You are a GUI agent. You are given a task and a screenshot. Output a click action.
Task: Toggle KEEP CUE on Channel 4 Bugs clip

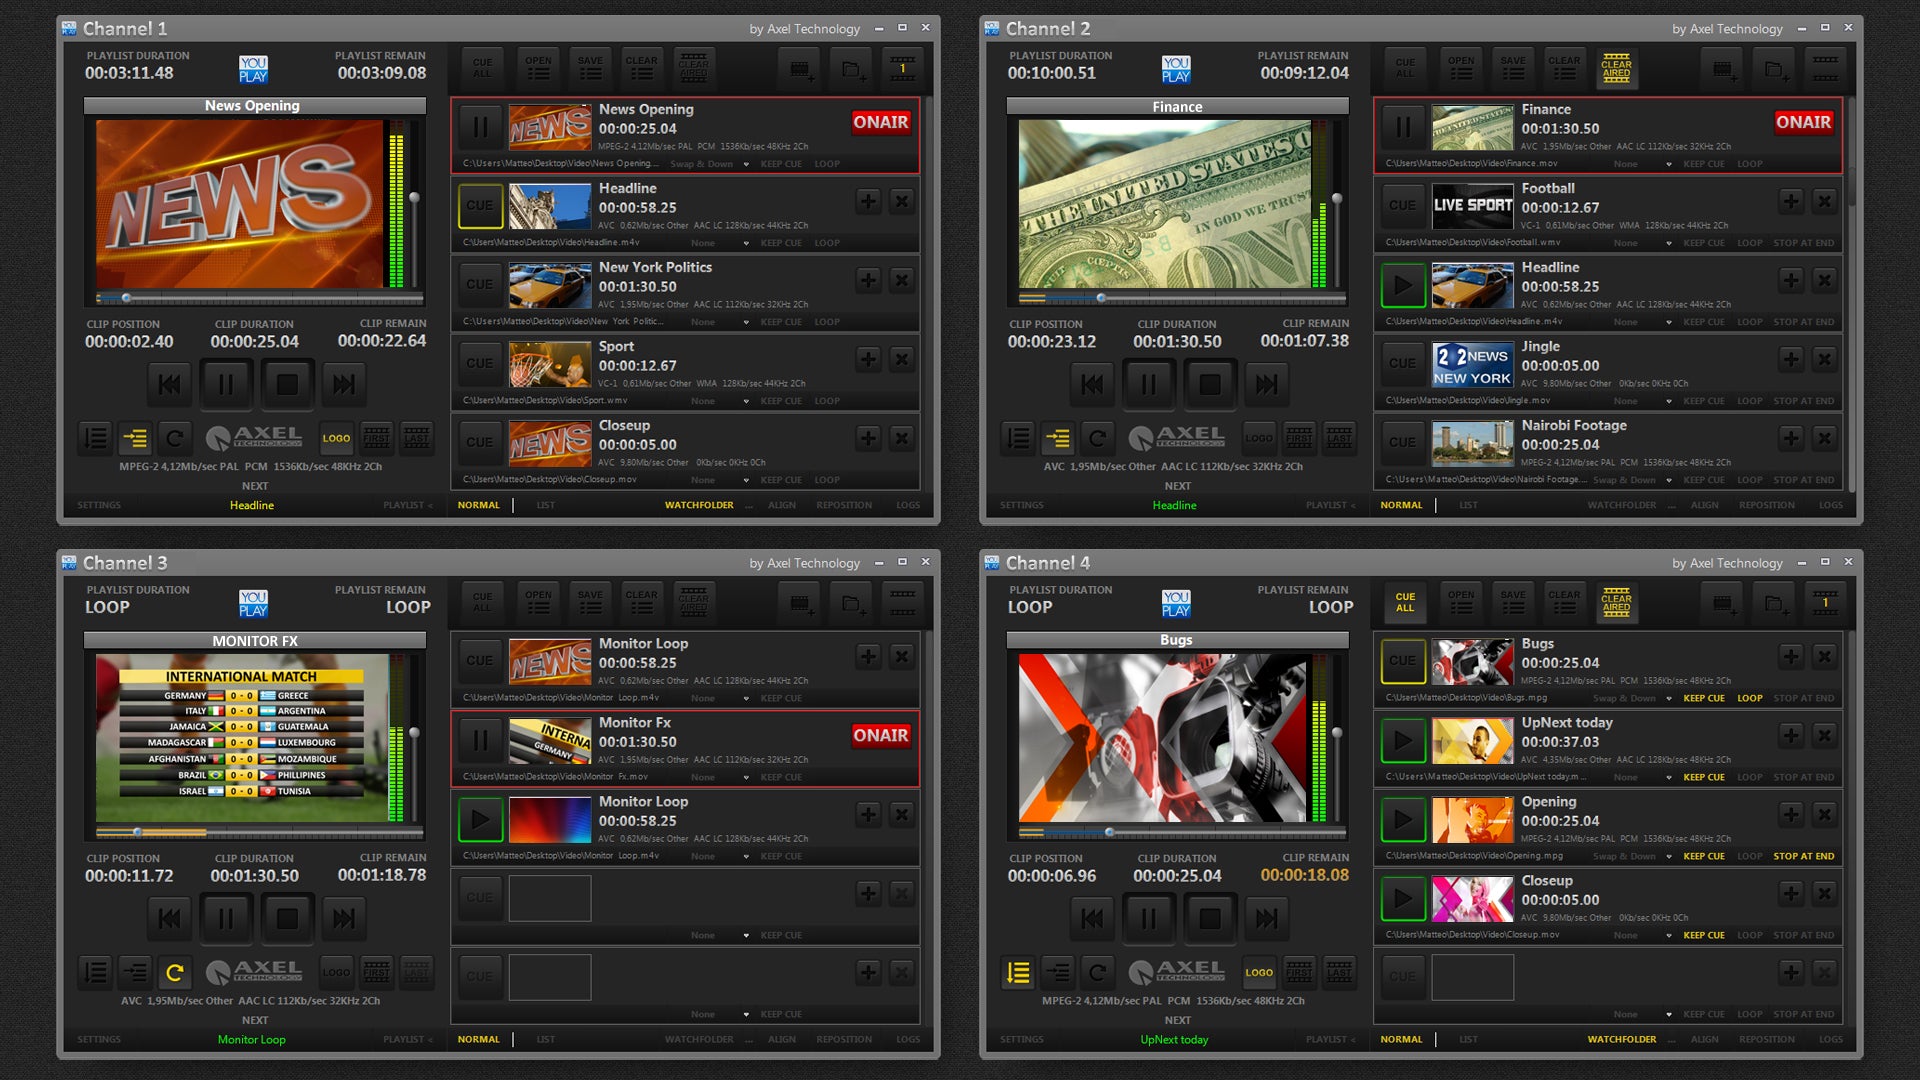(x=1703, y=698)
